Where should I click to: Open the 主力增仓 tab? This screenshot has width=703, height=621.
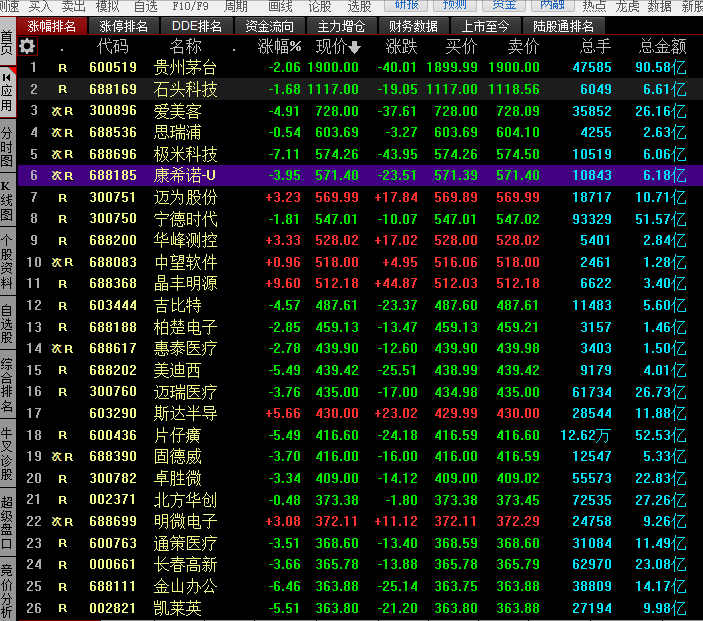point(341,26)
